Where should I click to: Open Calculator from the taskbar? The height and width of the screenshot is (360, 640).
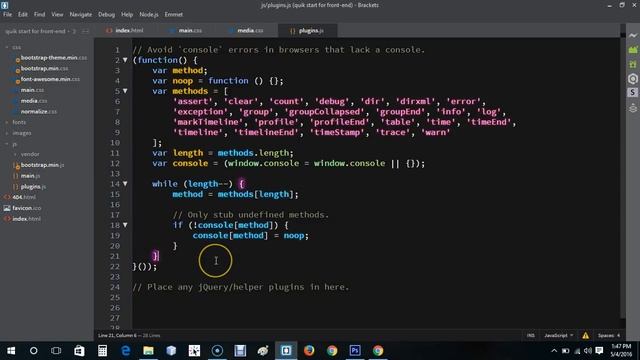[102, 351]
